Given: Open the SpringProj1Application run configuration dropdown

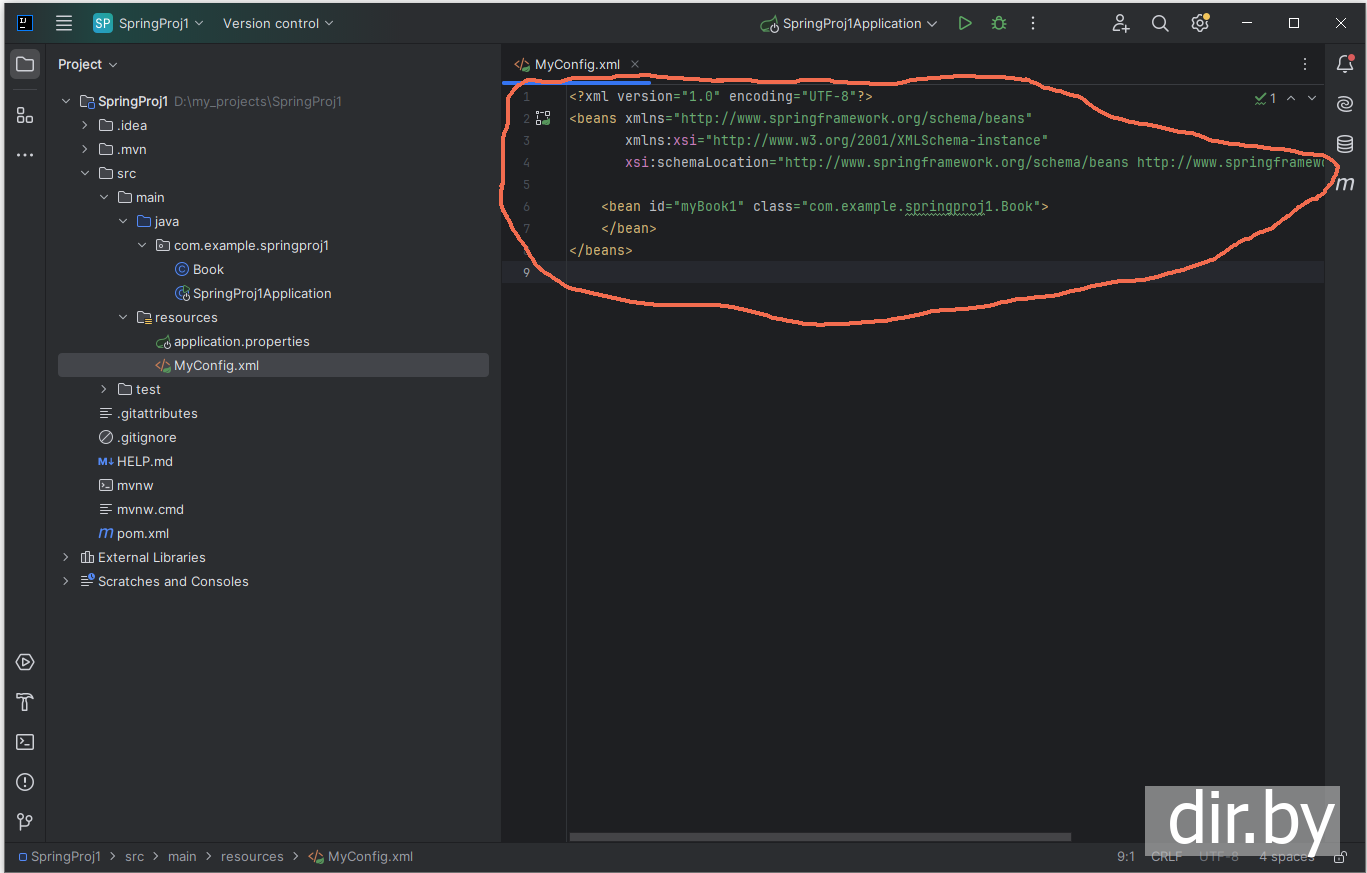Looking at the screenshot, I should 850,23.
